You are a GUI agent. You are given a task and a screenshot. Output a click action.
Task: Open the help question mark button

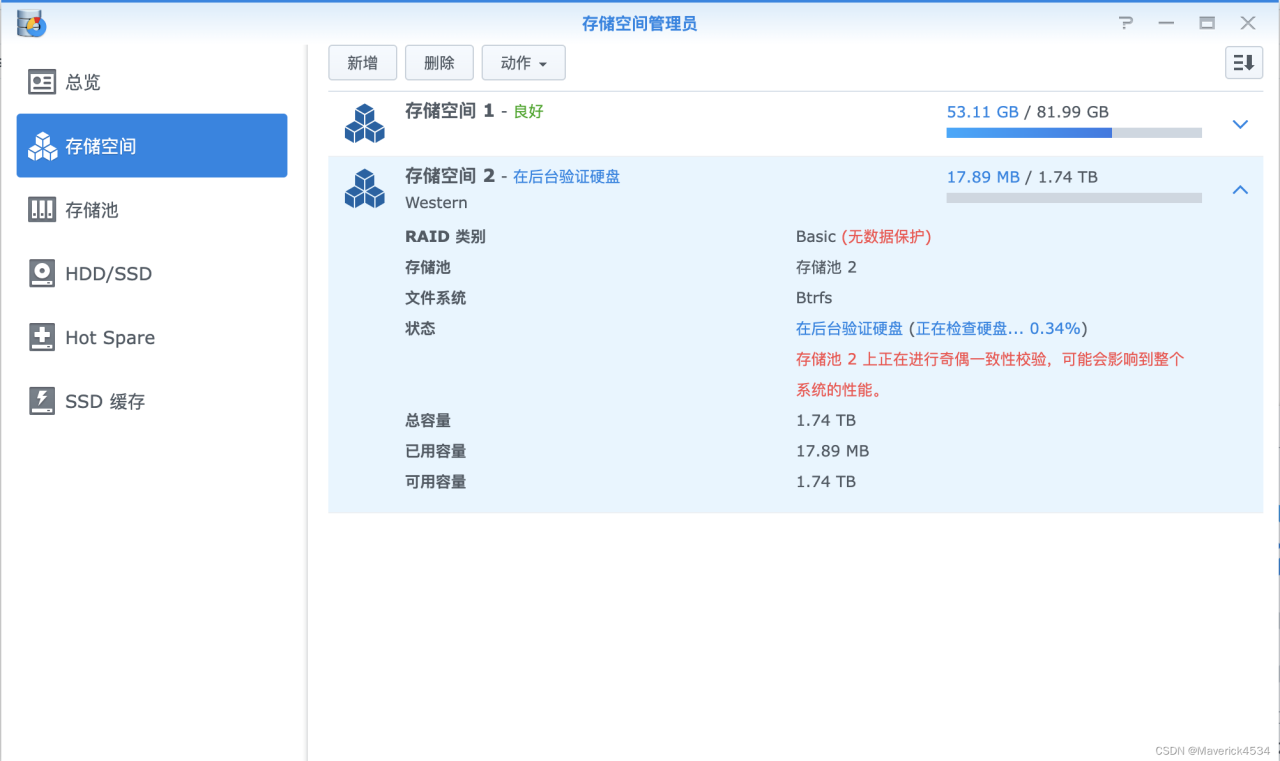coord(1126,23)
